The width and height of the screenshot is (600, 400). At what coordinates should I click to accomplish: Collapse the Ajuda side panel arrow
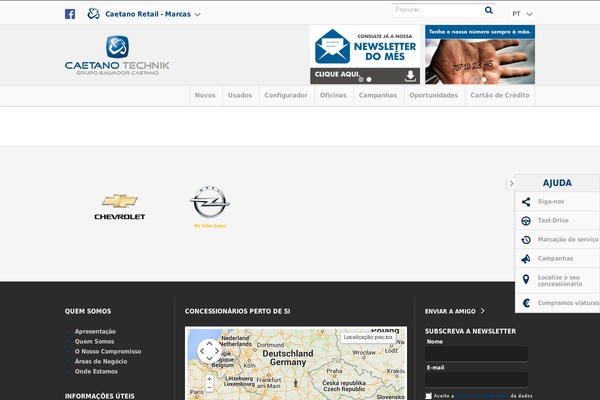pos(511,184)
